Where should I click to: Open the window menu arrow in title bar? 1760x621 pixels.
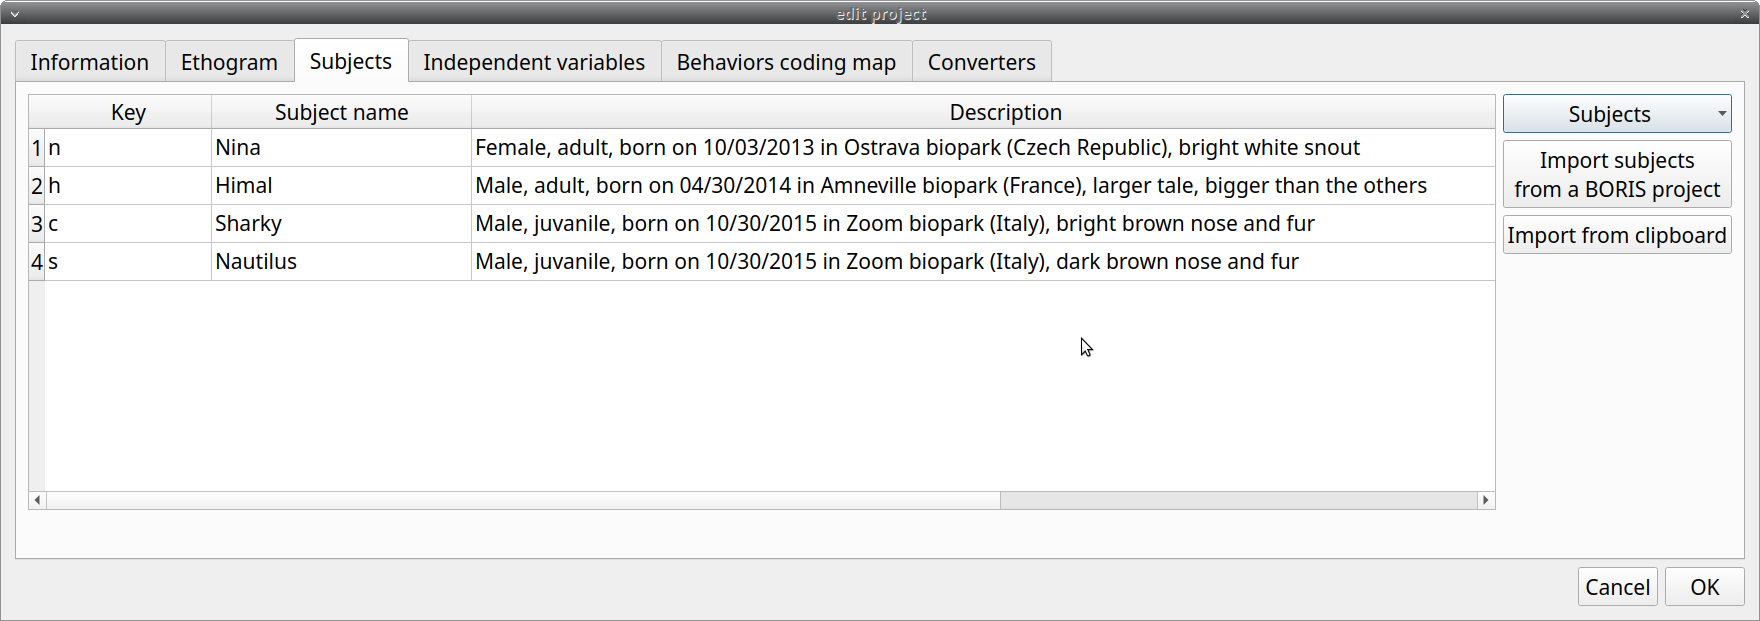(14, 14)
